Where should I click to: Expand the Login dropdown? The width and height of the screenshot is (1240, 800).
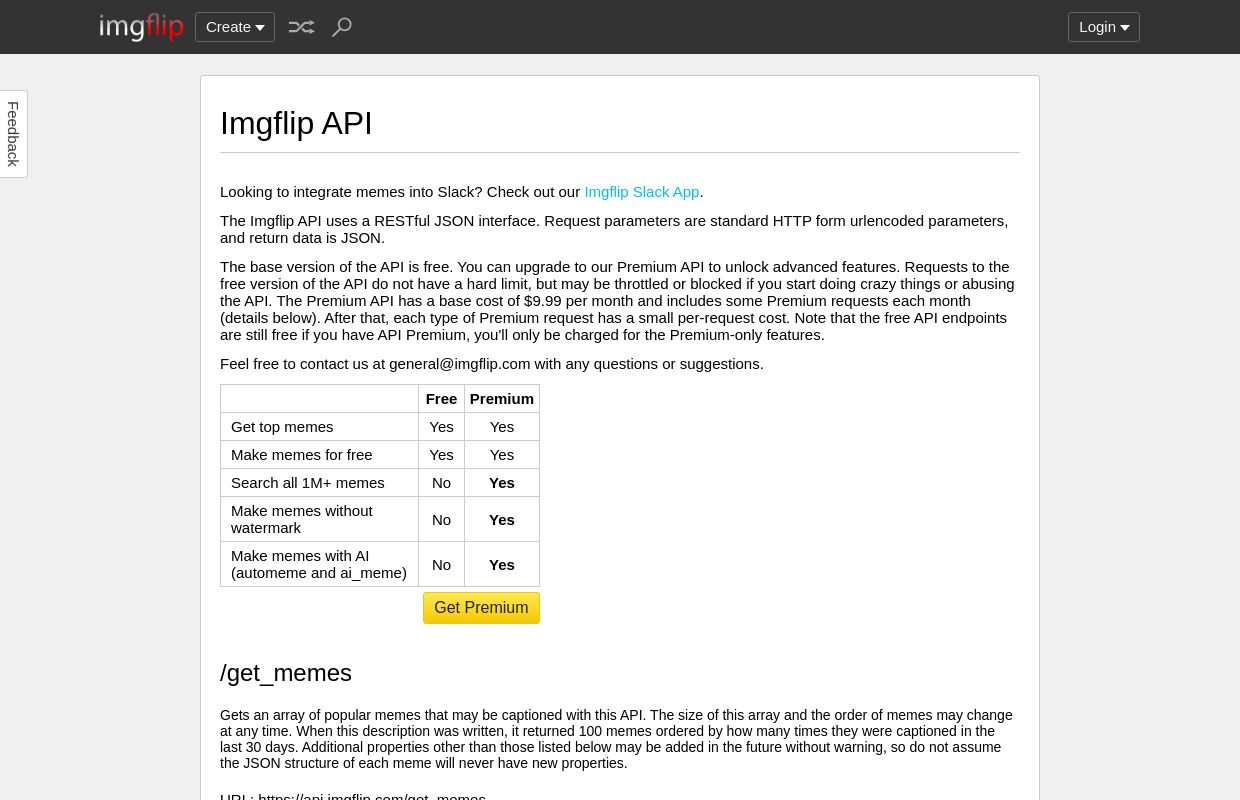click(x=1104, y=27)
